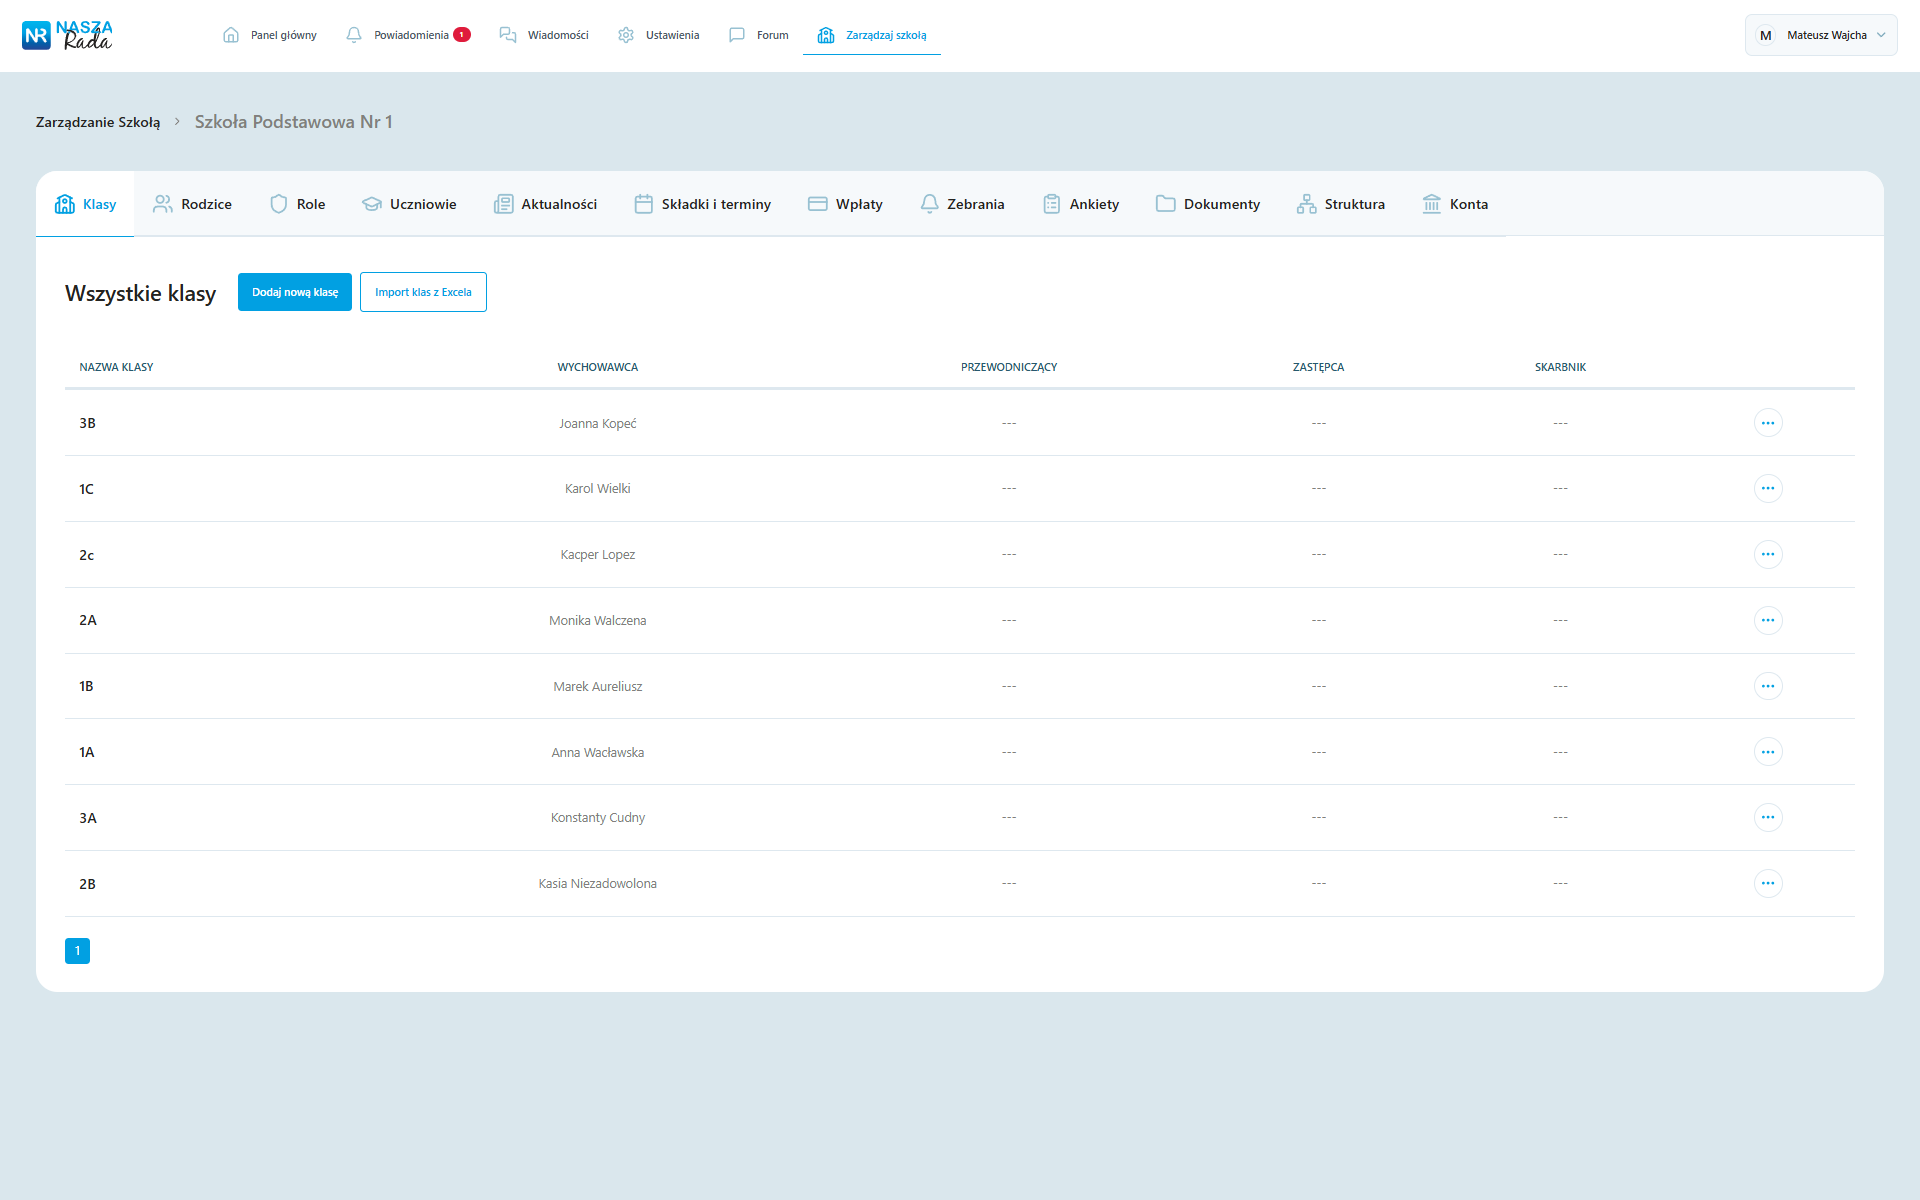The height and width of the screenshot is (1200, 1920).
Task: Open the Struktura tab
Action: tap(1341, 204)
